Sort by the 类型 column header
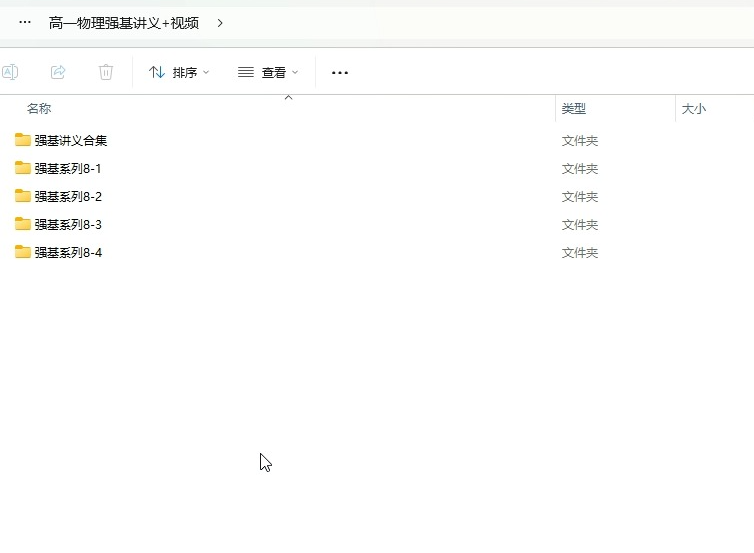This screenshot has height=553, width=754. [573, 109]
